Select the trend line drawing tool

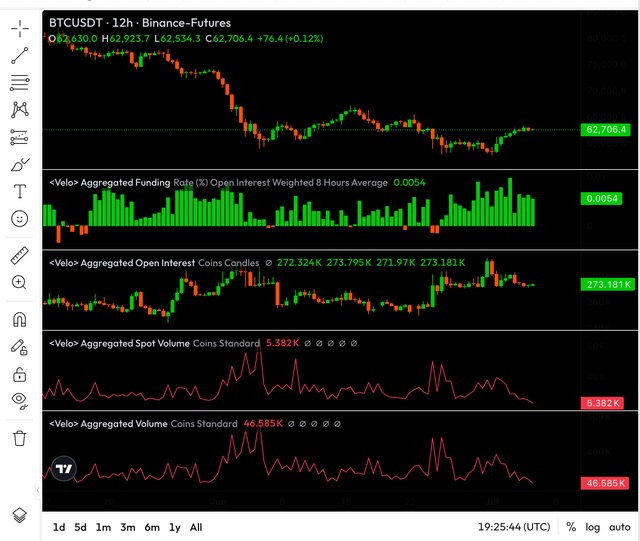pyautogui.click(x=20, y=56)
